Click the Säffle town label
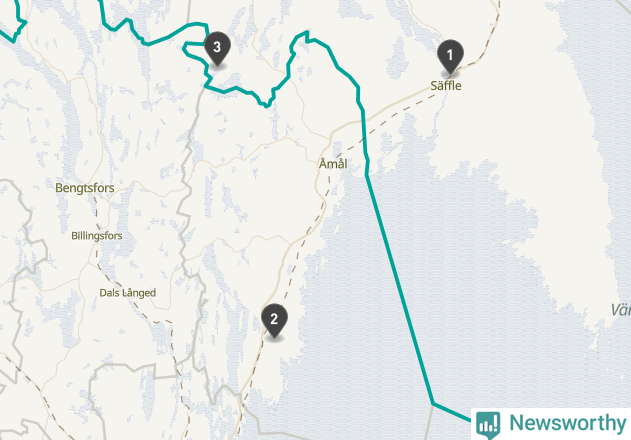The image size is (631, 440). 446,86
